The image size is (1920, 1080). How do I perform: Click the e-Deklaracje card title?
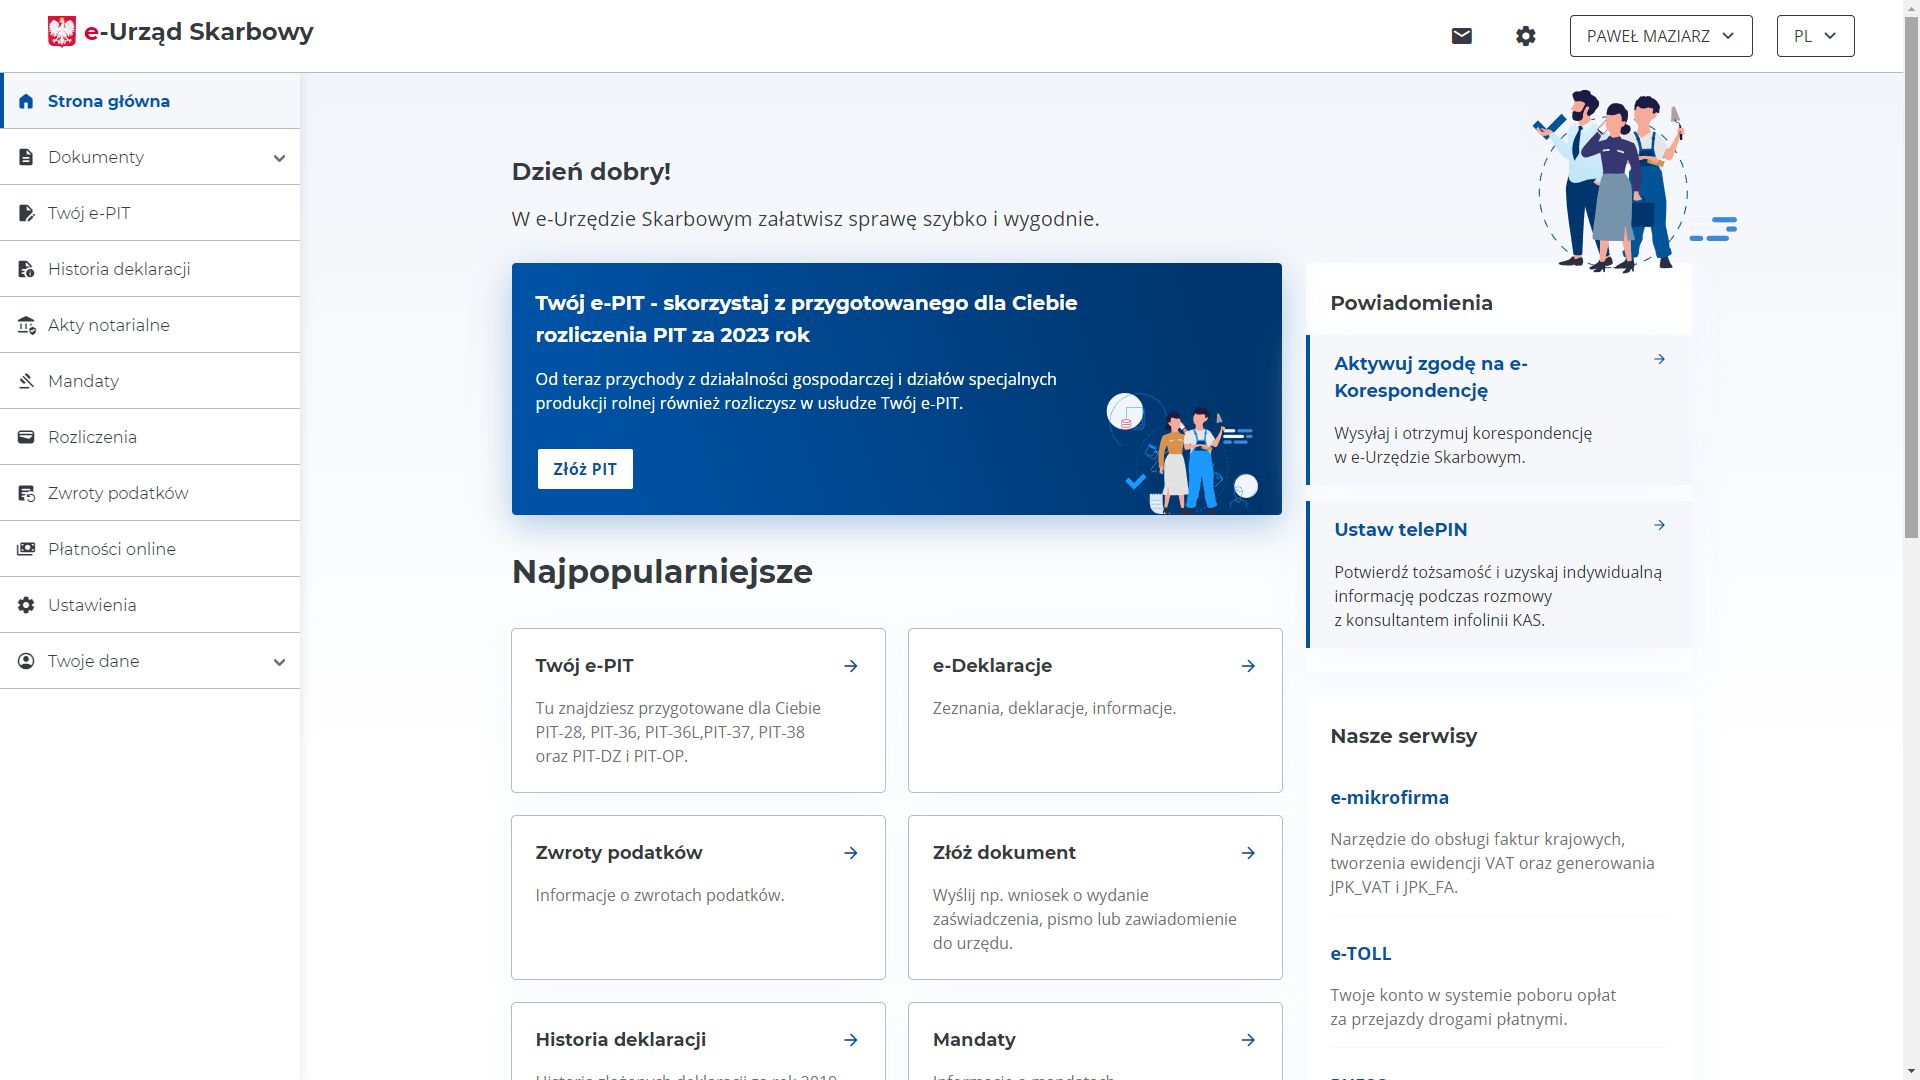[x=992, y=666]
